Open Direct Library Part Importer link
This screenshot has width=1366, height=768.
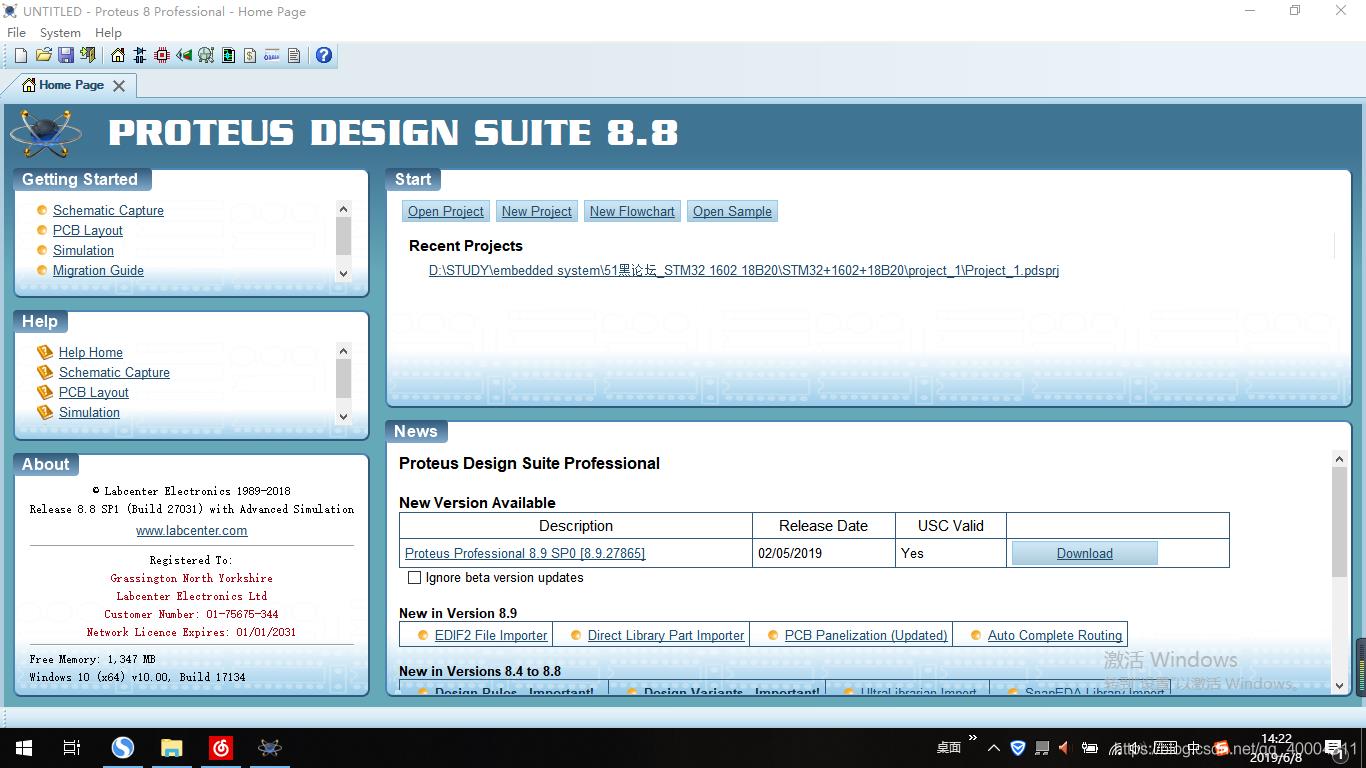(x=666, y=635)
